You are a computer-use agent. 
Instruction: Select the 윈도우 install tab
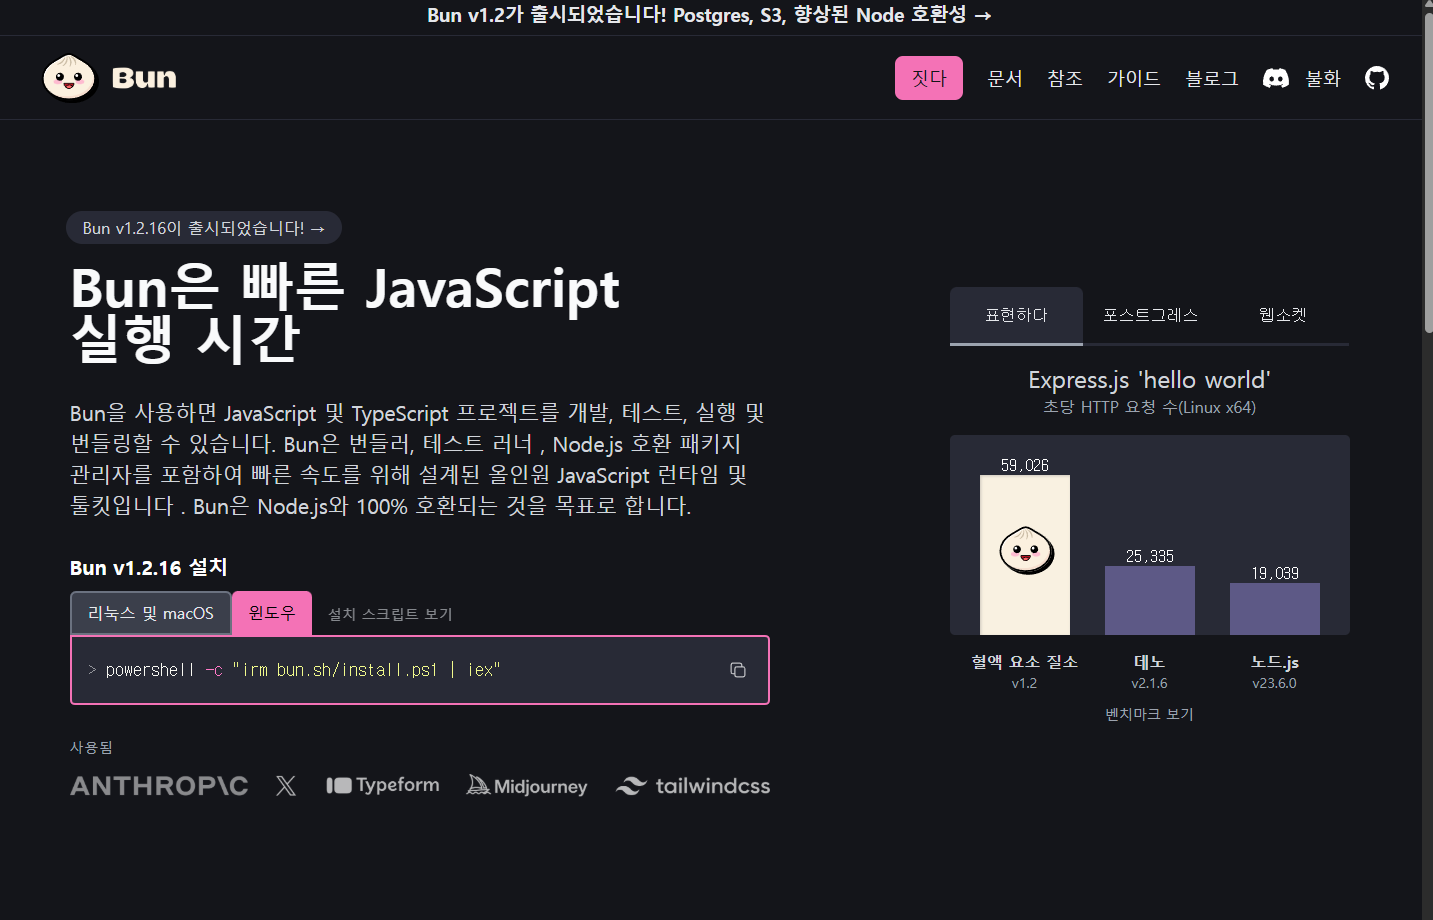pos(272,613)
